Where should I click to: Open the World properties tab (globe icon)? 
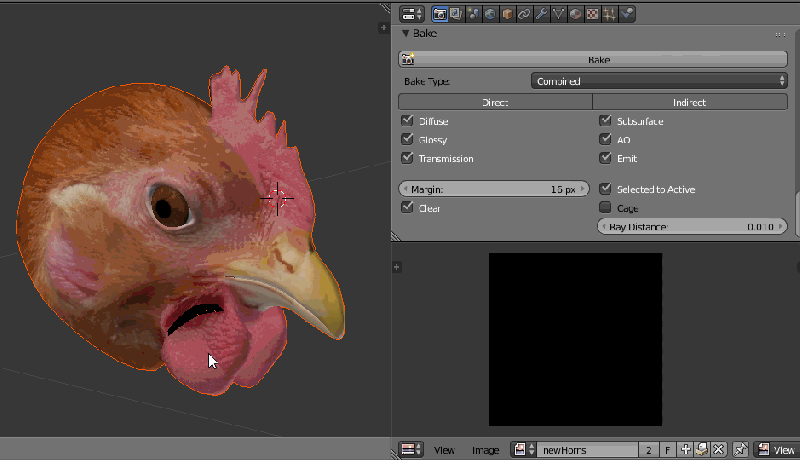click(x=490, y=14)
